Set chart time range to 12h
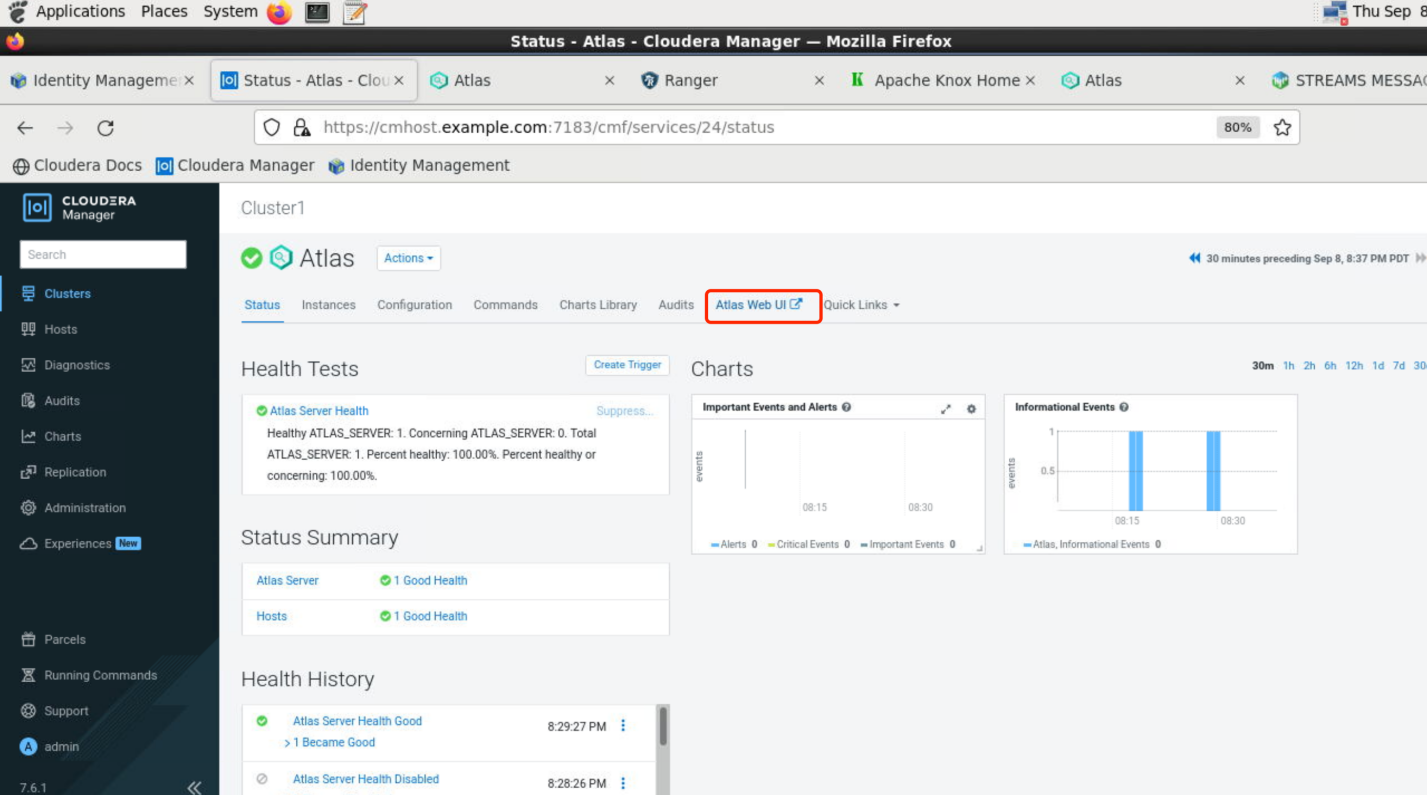The height and width of the screenshot is (795, 1427). [1354, 366]
